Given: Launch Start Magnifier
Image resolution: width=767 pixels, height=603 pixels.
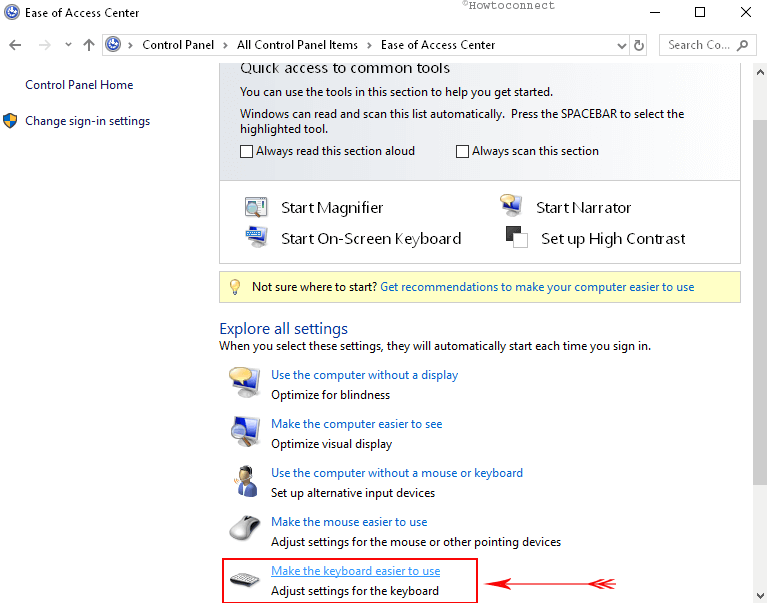Looking at the screenshot, I should pyautogui.click(x=332, y=208).
